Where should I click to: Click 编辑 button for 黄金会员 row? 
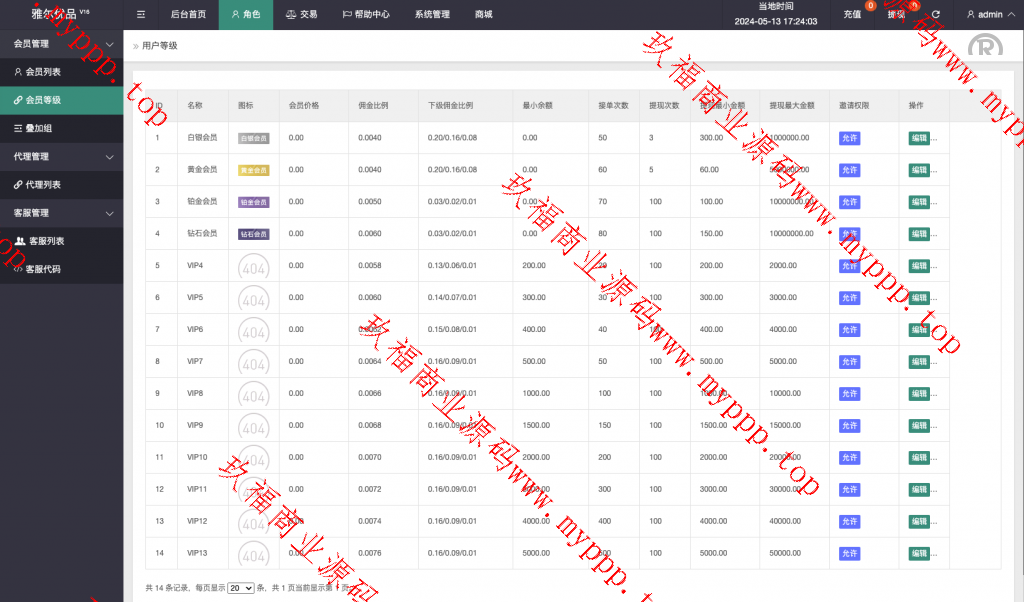click(x=919, y=170)
